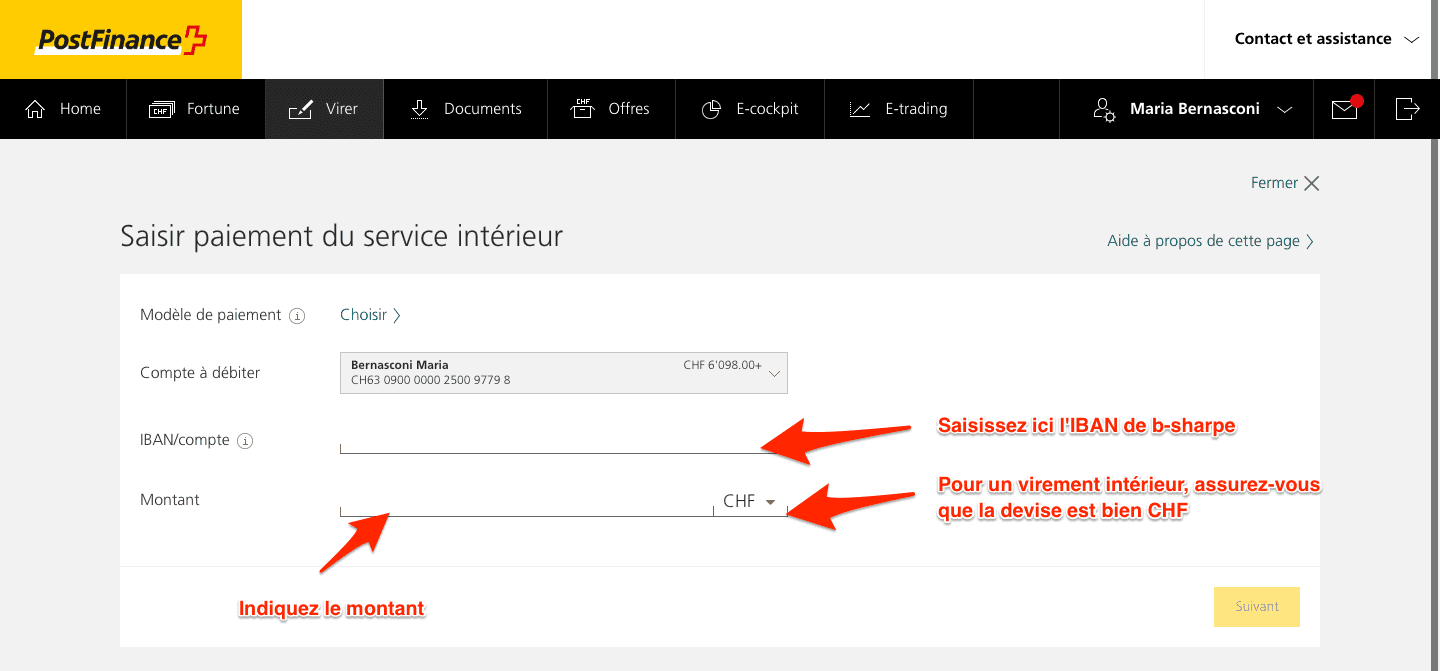1440x671 pixels.
Task: Click the Fortune CHF wallet icon
Action: [162, 109]
